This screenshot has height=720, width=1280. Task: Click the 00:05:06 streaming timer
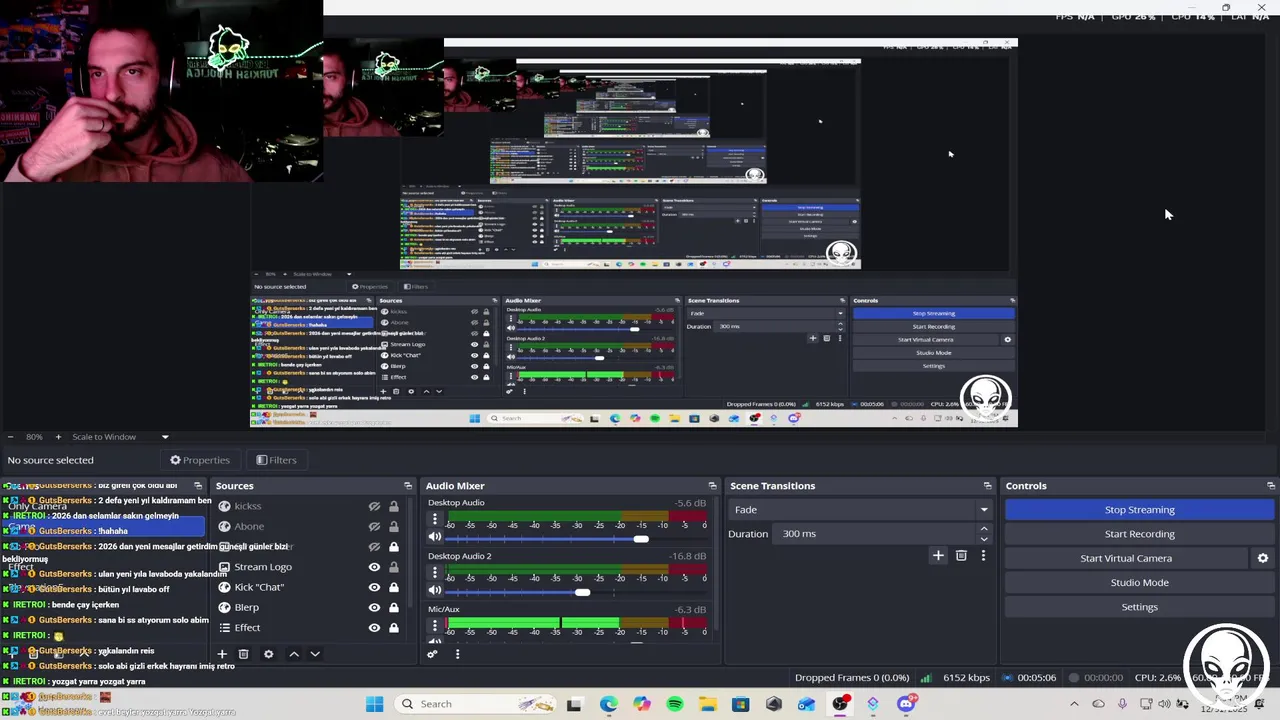1037,678
